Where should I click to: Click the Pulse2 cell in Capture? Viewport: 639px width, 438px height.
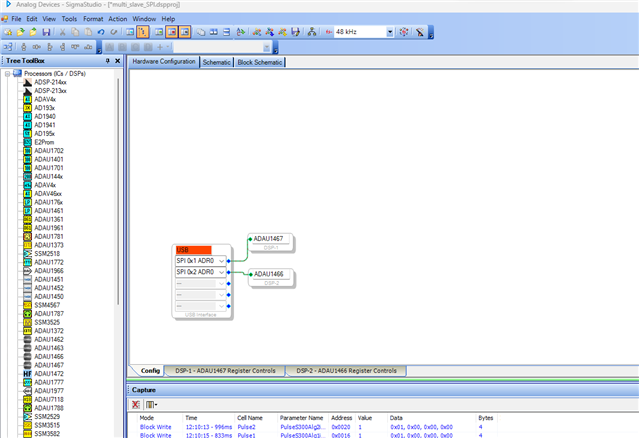click(246, 427)
